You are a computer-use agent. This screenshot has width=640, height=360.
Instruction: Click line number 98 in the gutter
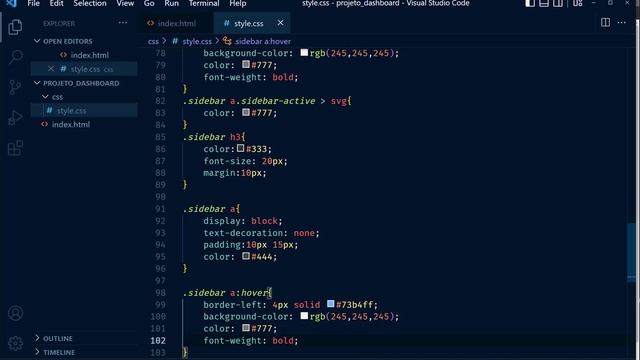[160, 293]
